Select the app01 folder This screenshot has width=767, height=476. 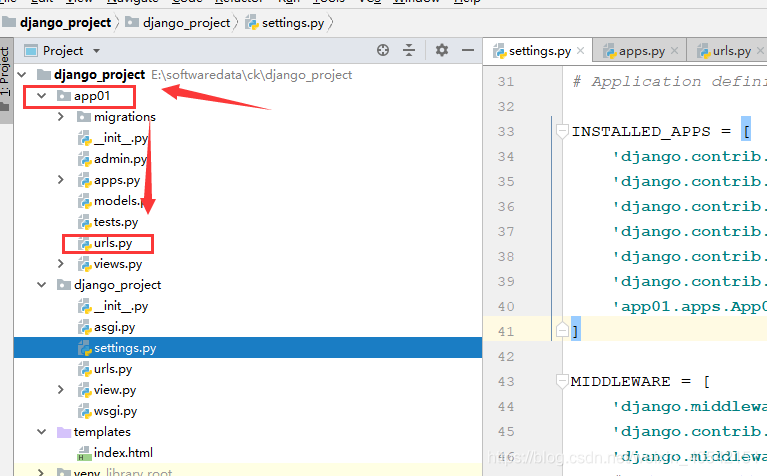point(92,96)
